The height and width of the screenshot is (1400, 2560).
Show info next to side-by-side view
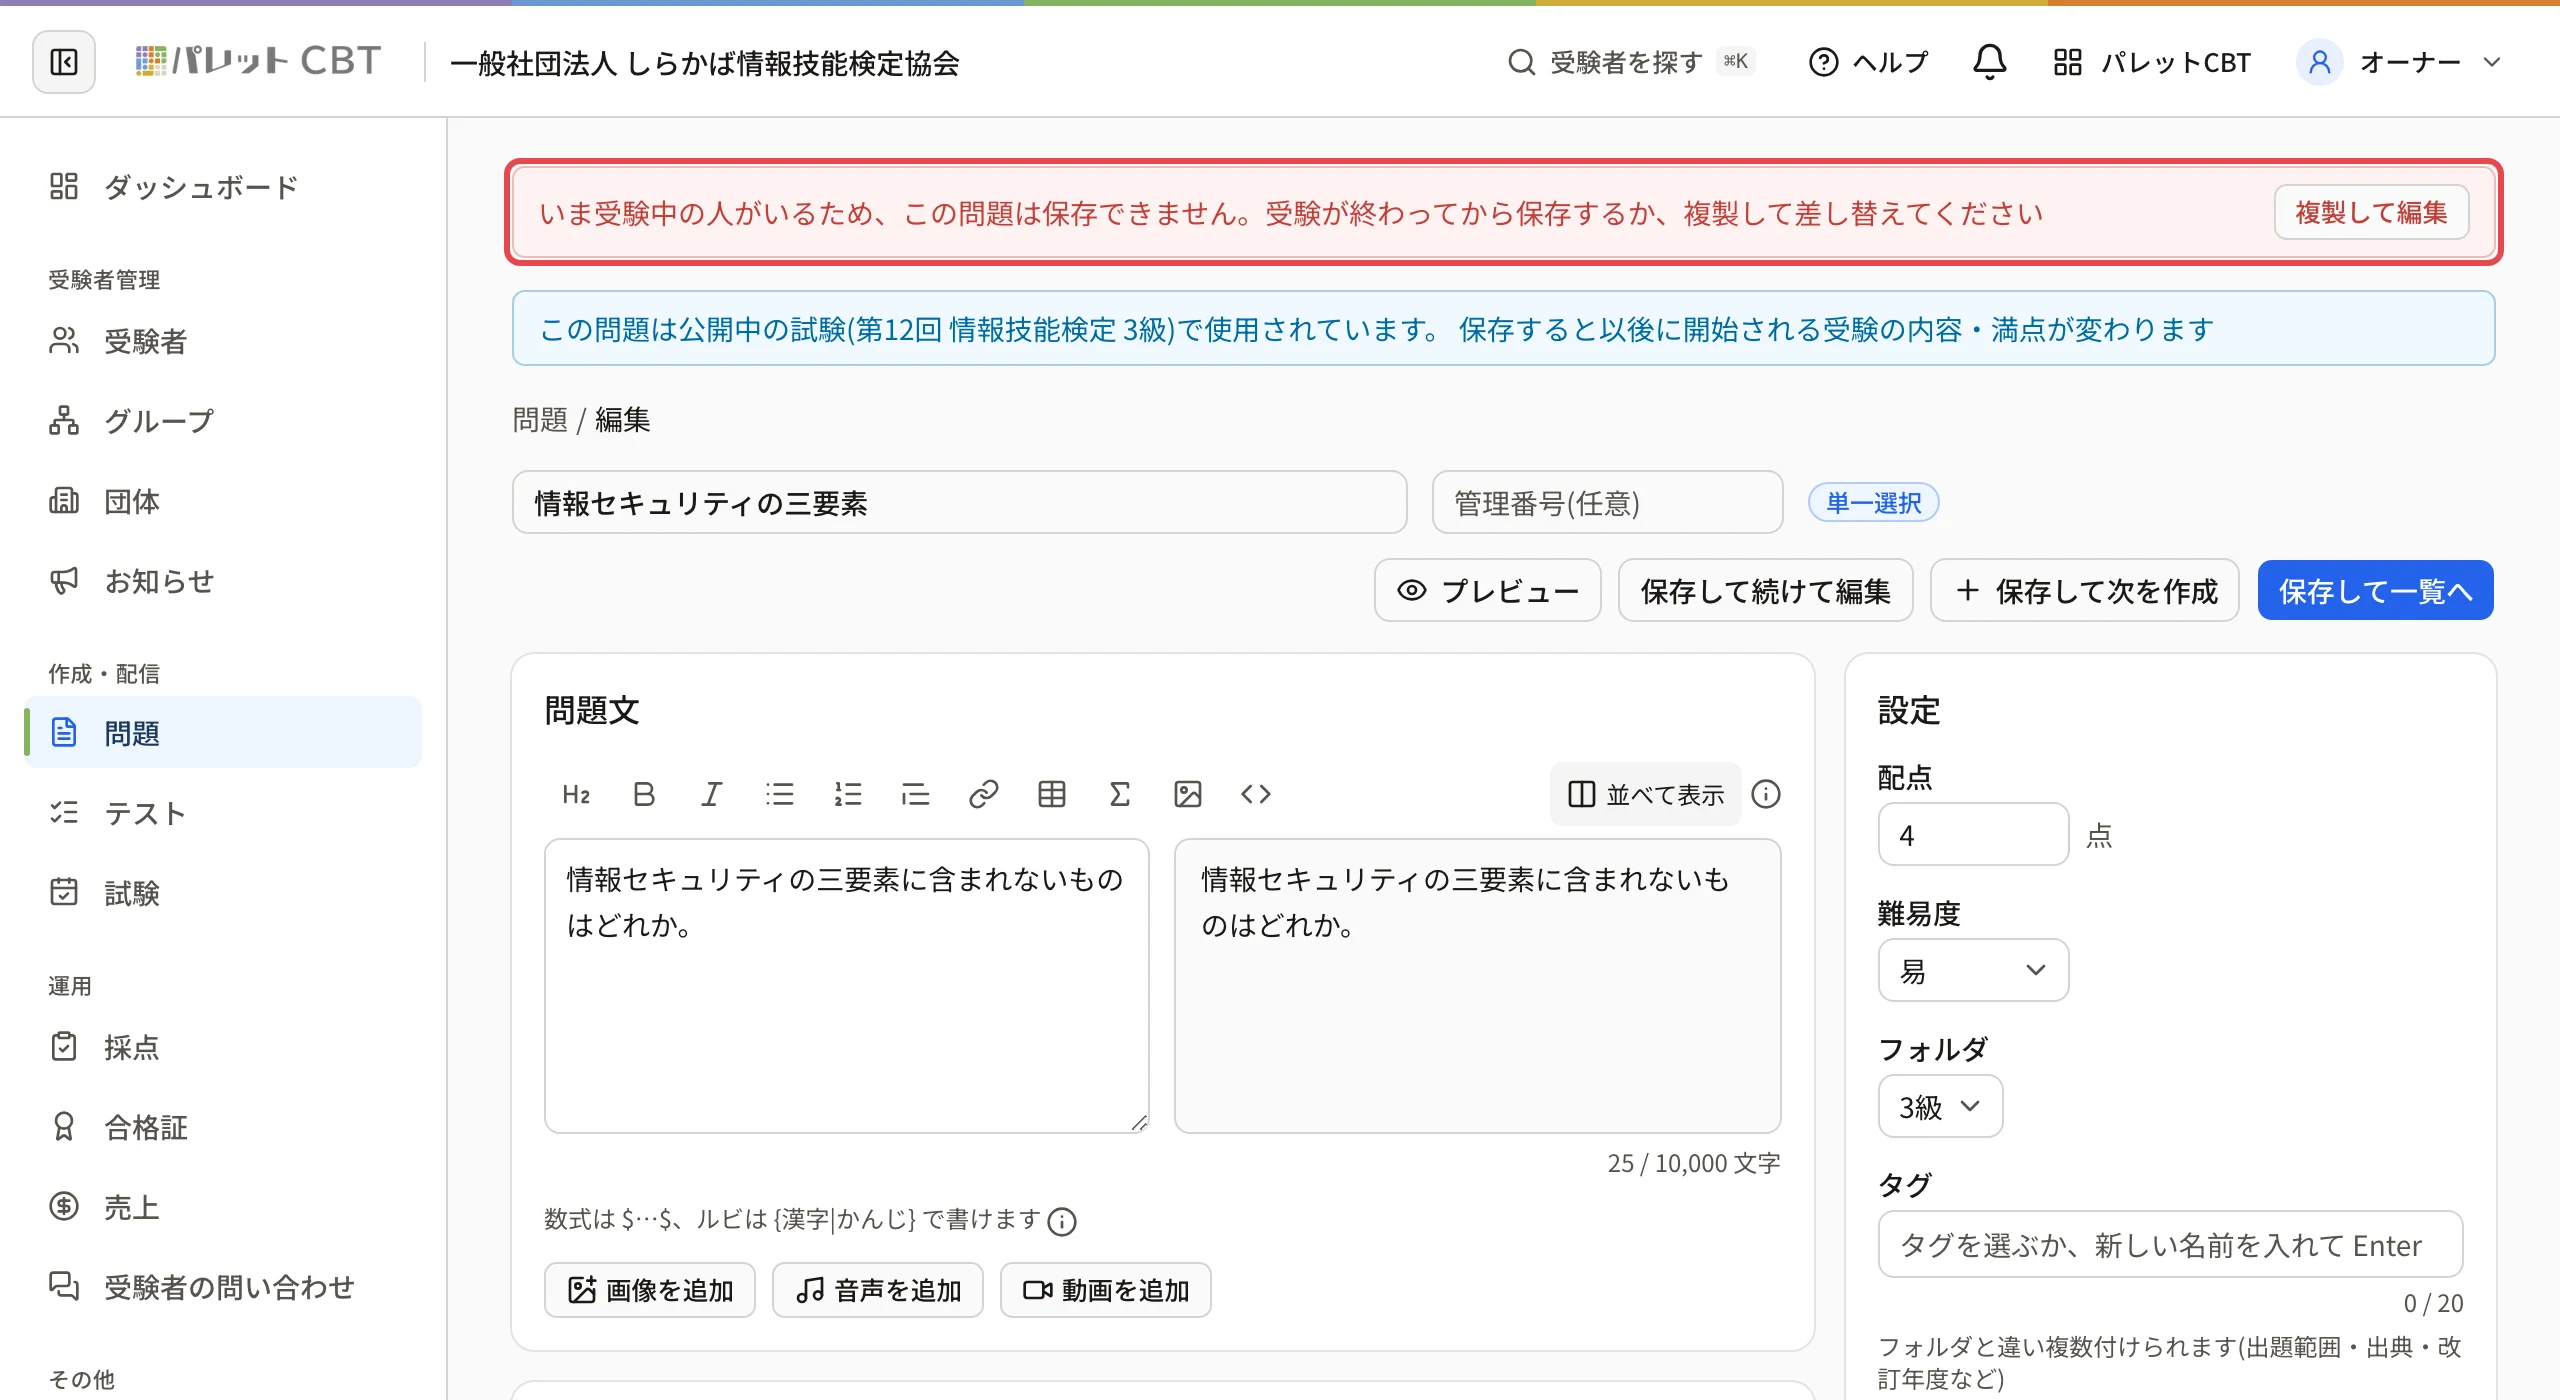point(1766,794)
